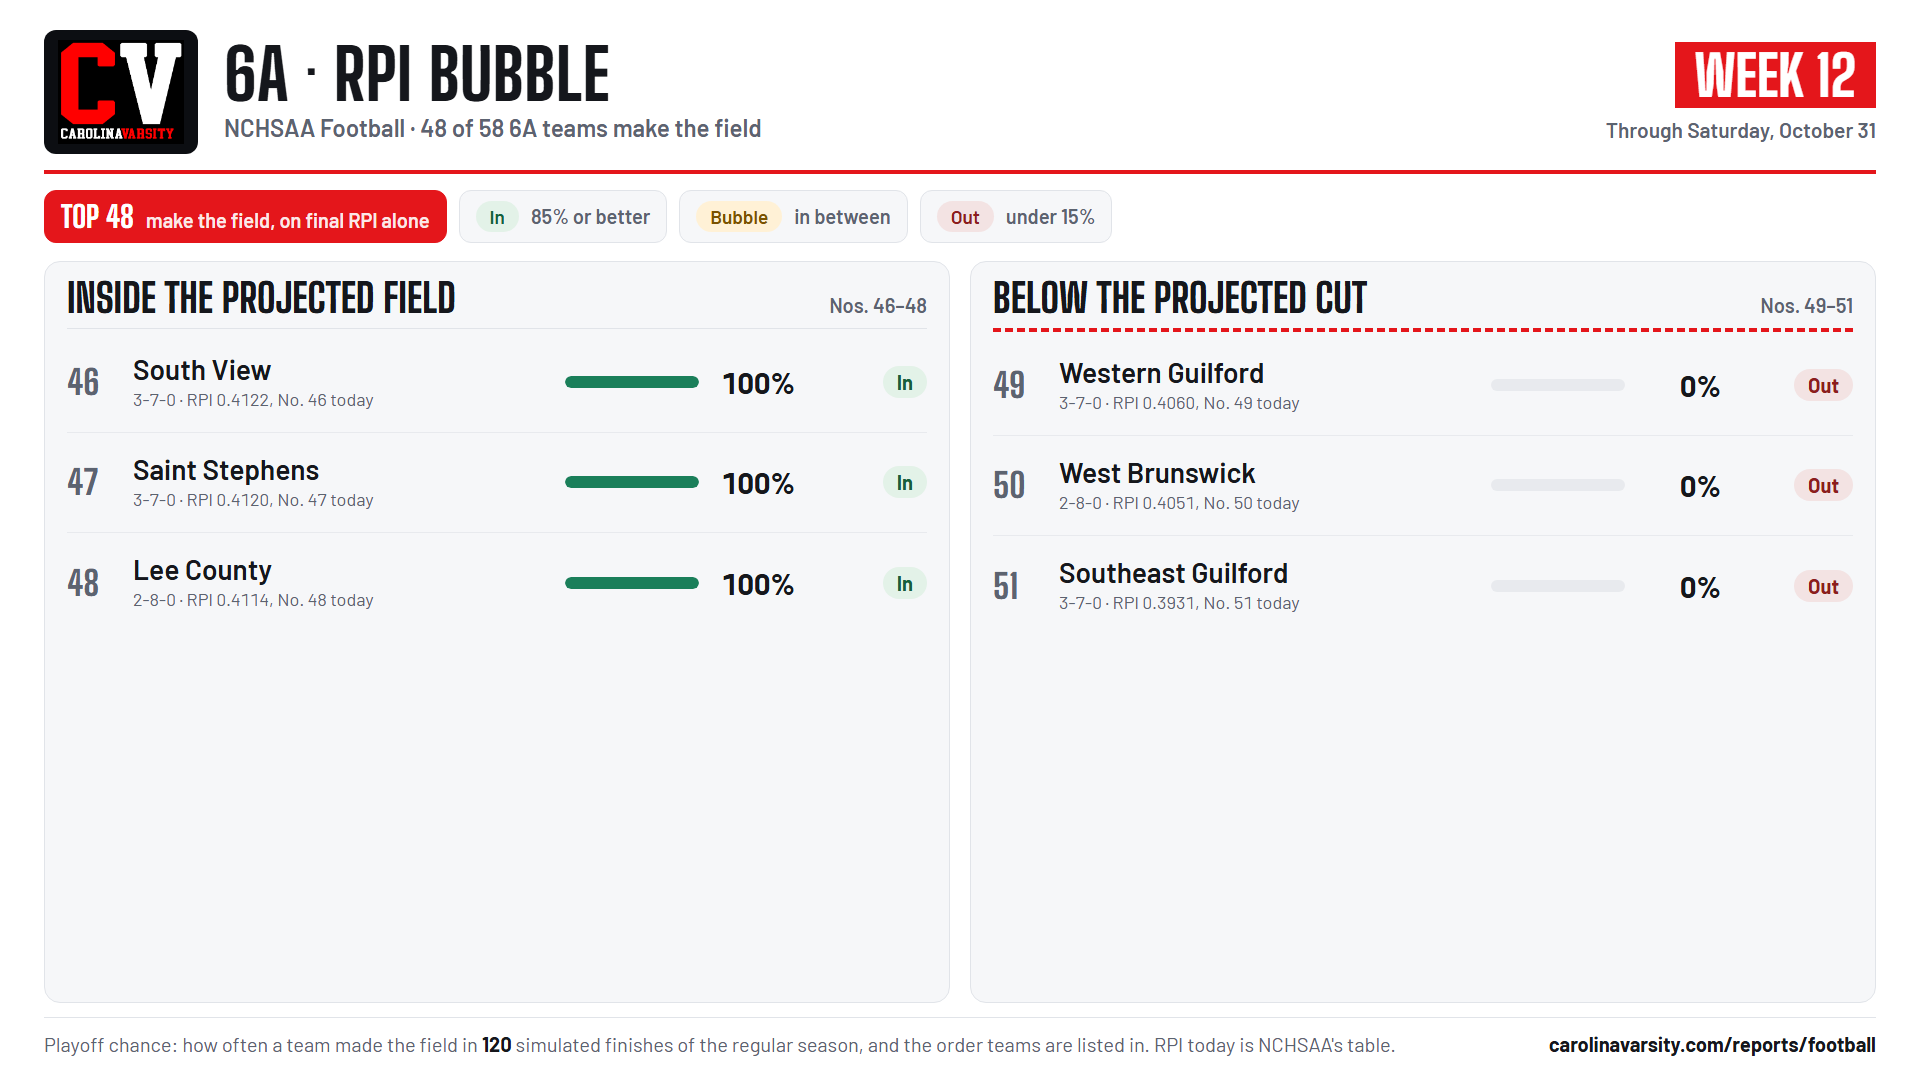Click Southeast Guilford's Out status badge
This screenshot has height=1080, width=1920.
pyautogui.click(x=1823, y=587)
